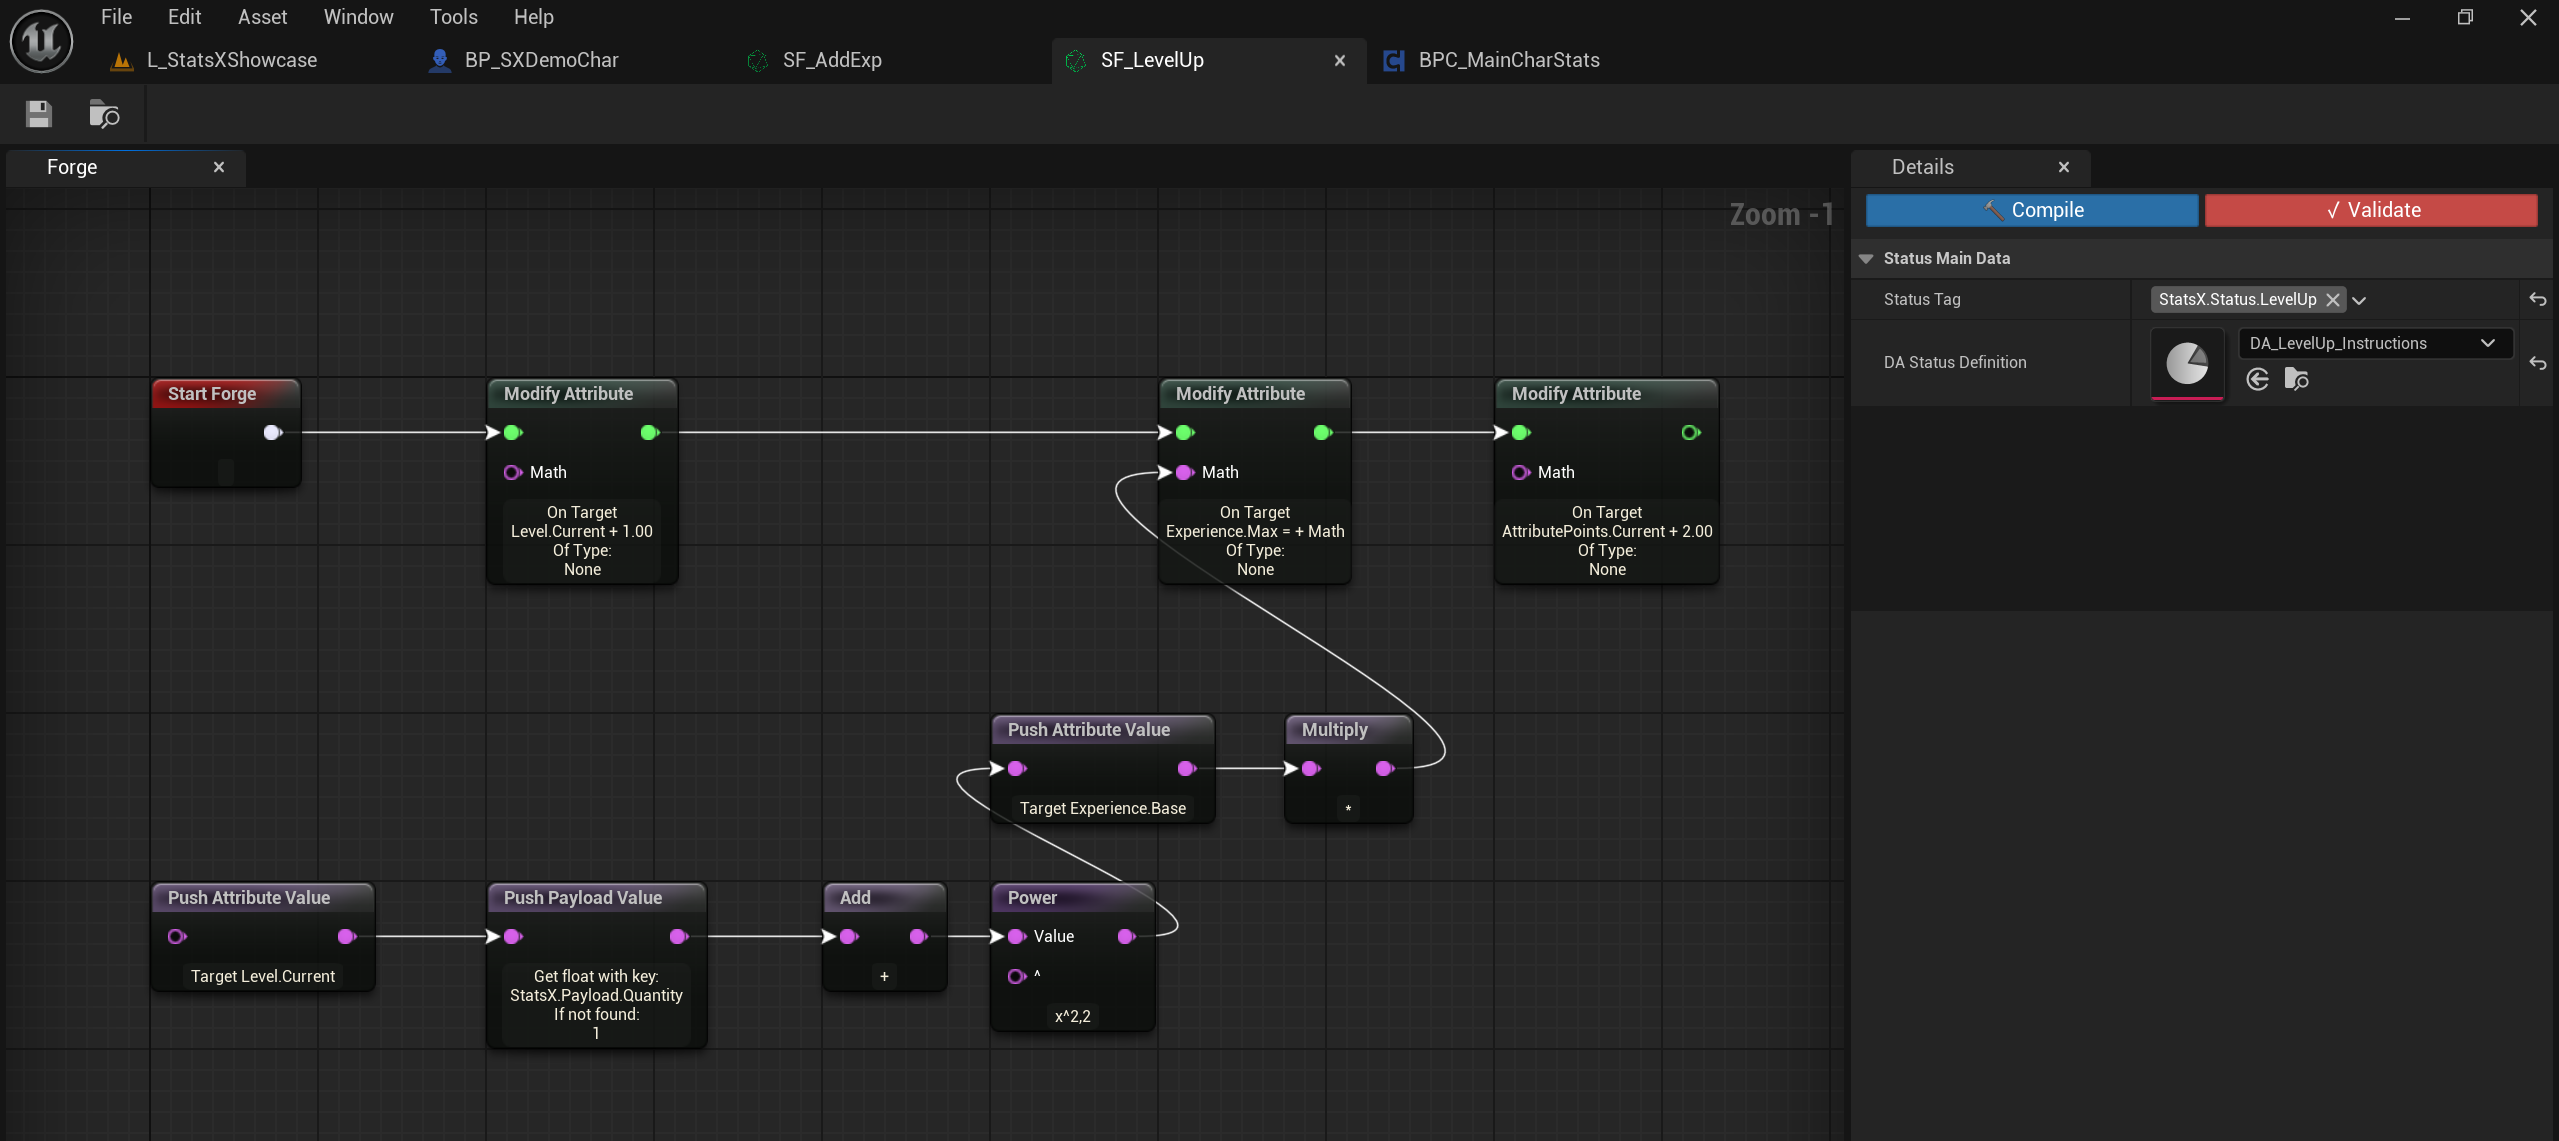
Task: Click Math input pin on Level.Current node
Action: [513, 472]
